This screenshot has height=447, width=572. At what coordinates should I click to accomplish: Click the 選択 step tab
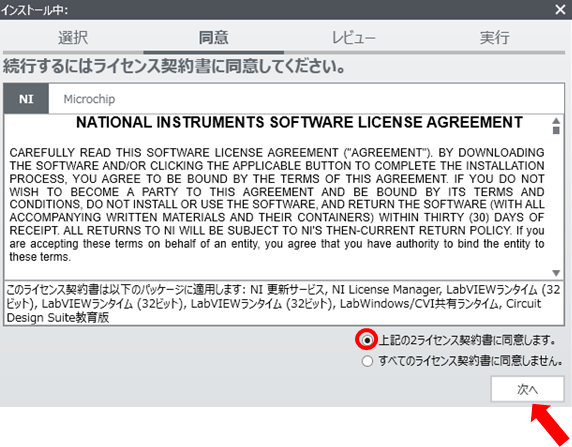pos(73,38)
